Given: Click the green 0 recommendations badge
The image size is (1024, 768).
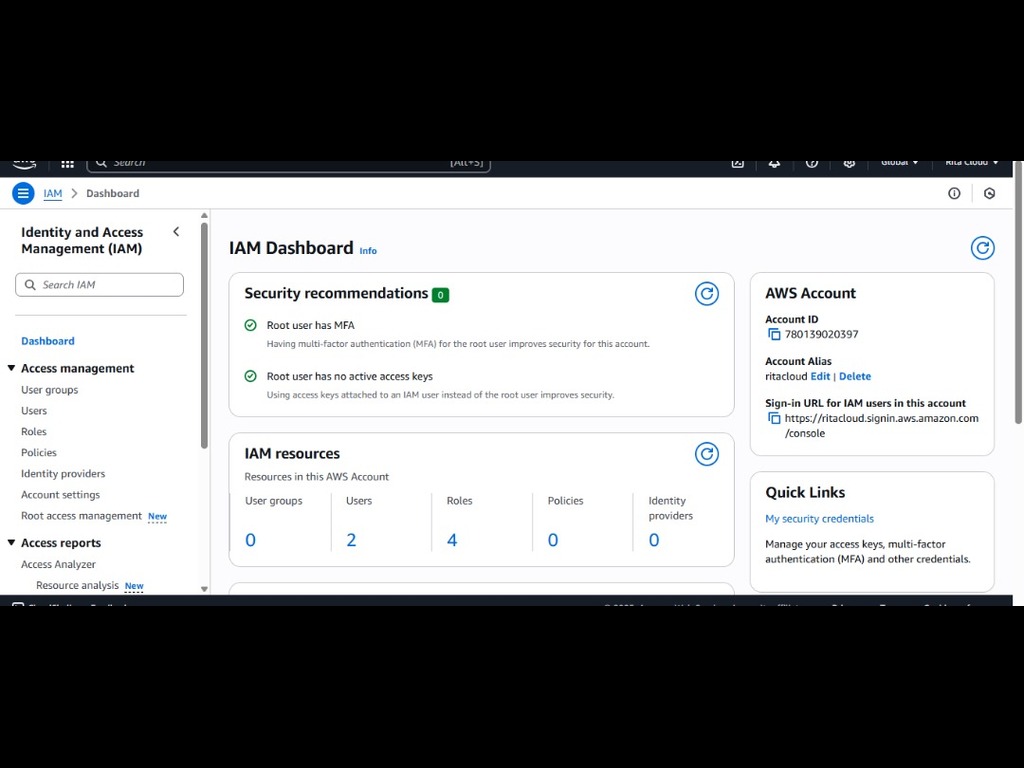Looking at the screenshot, I should click(440, 295).
